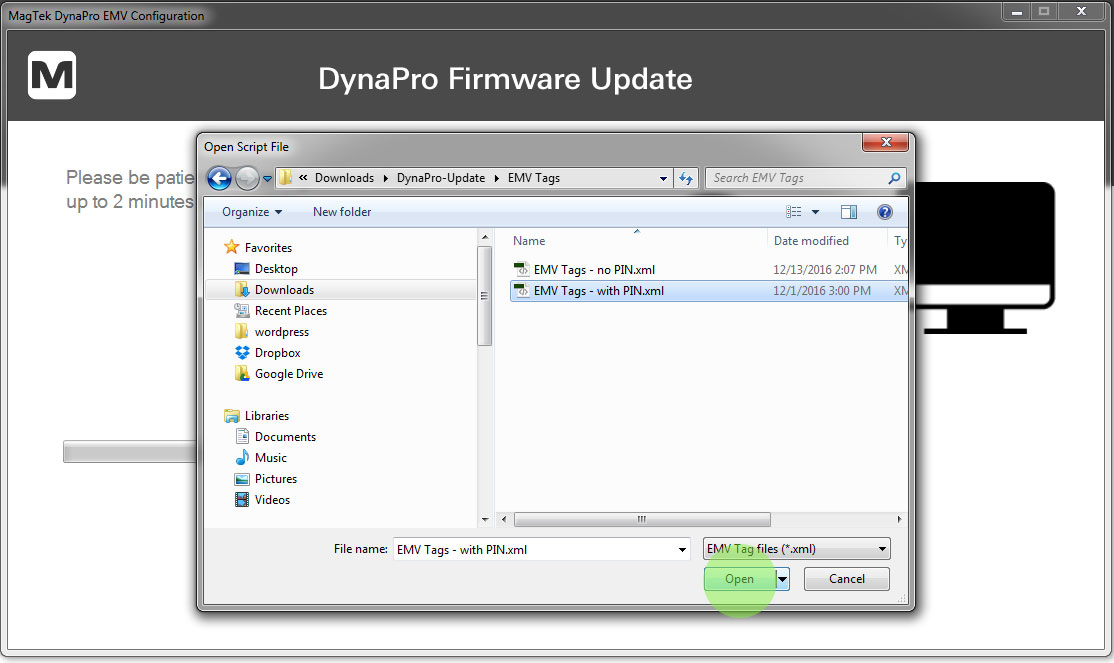Viewport: 1114px width, 663px height.
Task: Select Favorites in navigation pane
Action: click(268, 247)
